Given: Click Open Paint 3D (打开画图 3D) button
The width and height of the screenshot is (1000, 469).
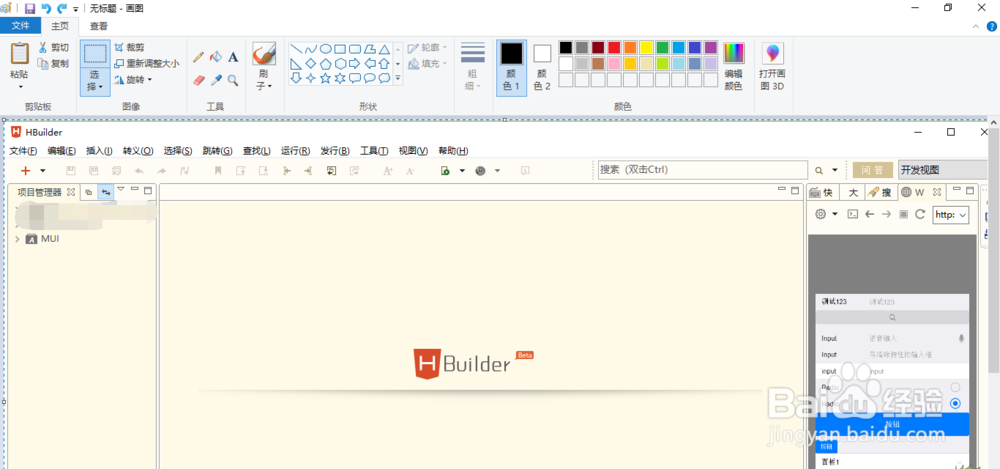Looking at the screenshot, I should pos(772,68).
